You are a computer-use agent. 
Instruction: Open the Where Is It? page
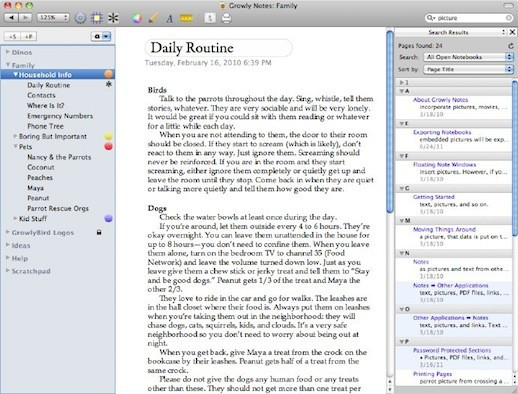click(x=46, y=106)
